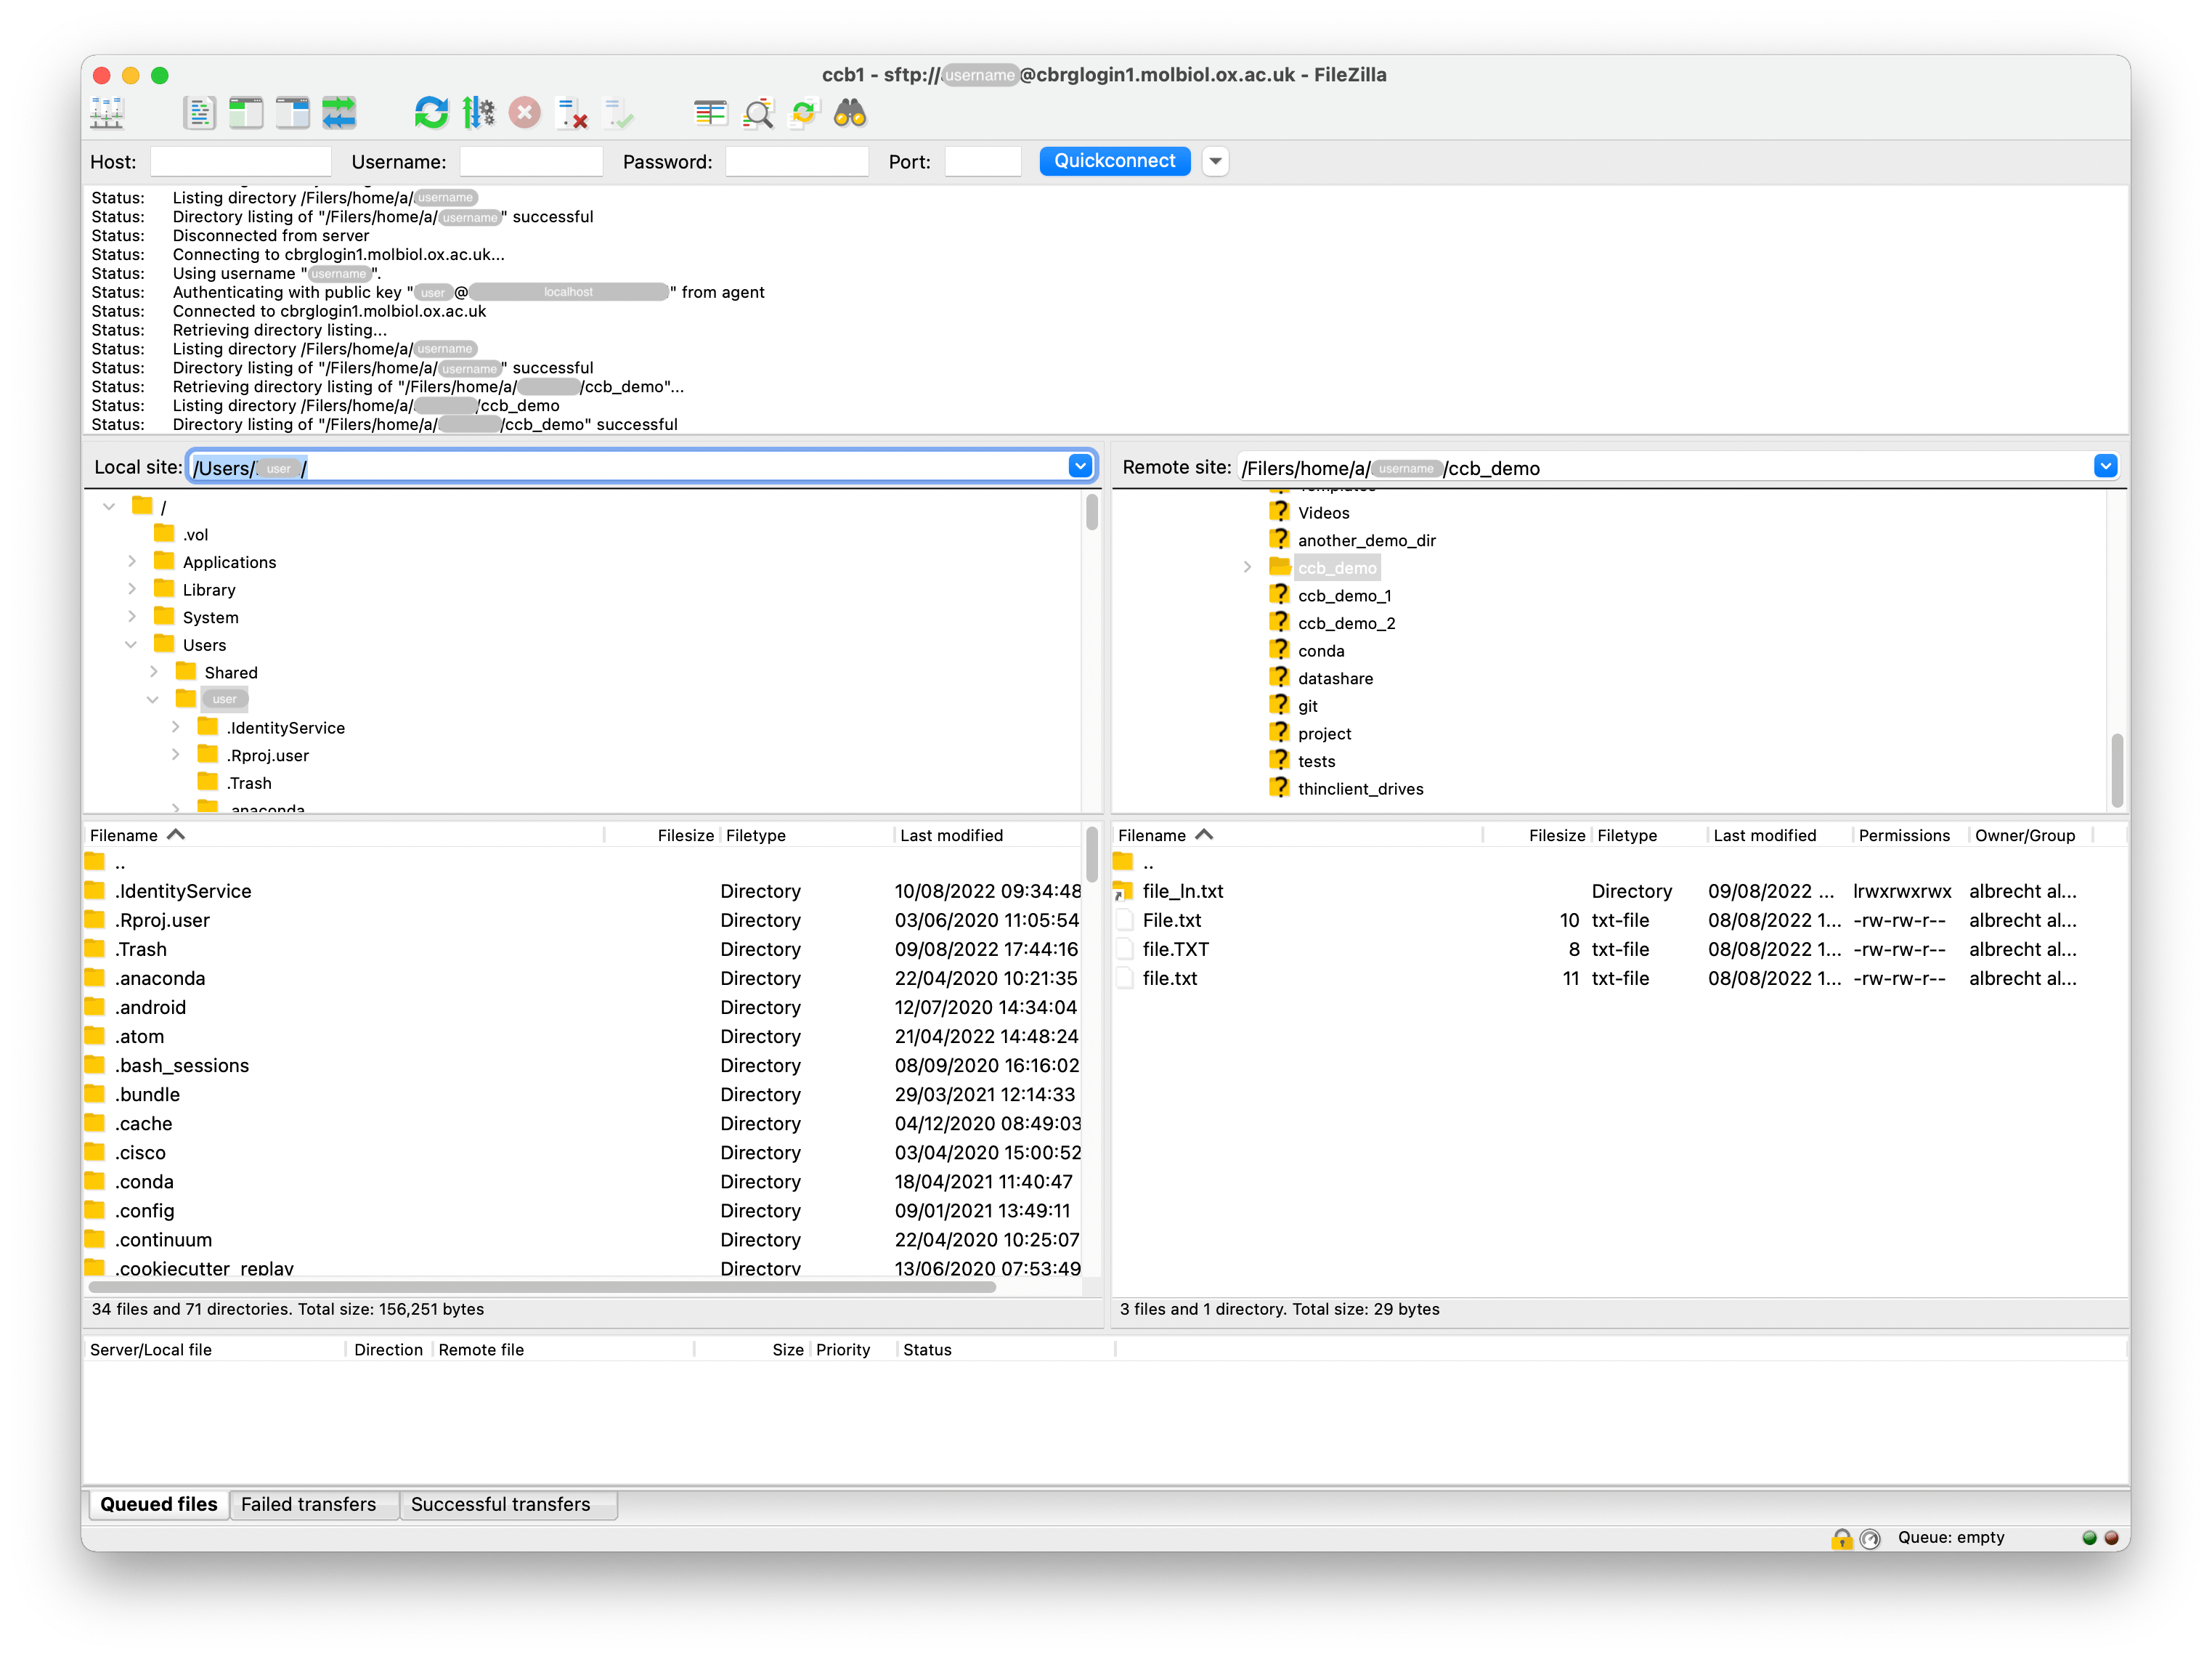Toggle the message log display
The image size is (2212, 1659).
click(x=198, y=112)
